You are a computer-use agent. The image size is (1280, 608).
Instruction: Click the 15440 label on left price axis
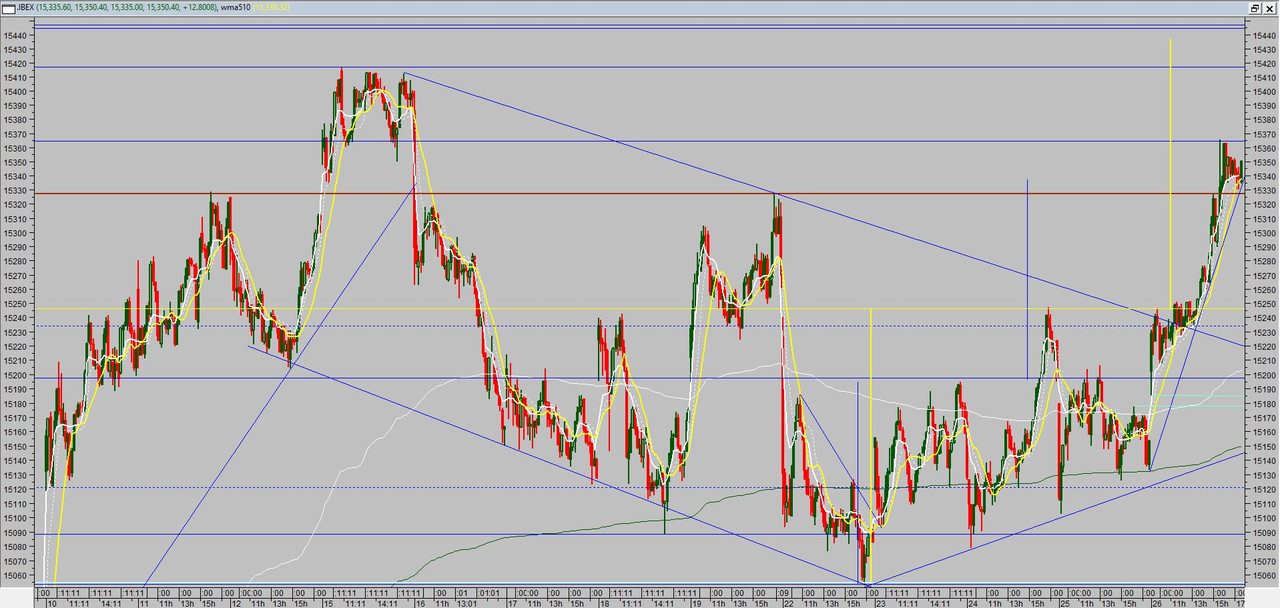click(x=15, y=35)
